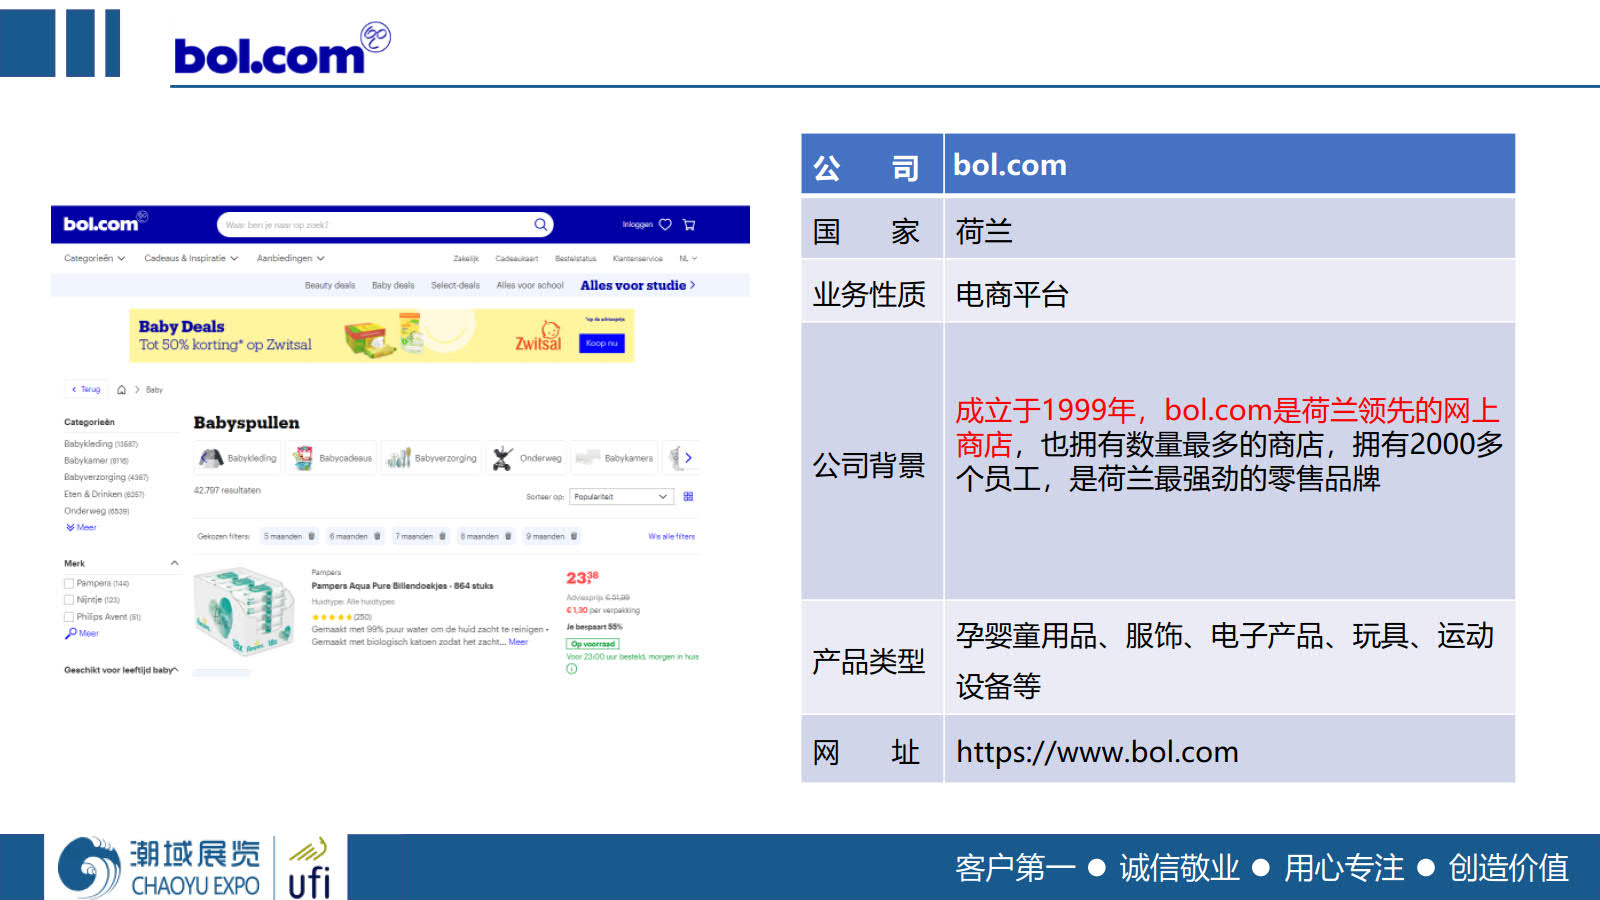Expand the Categorieën dropdown menu
Viewport: 1600px width, 900px height.
tap(94, 258)
